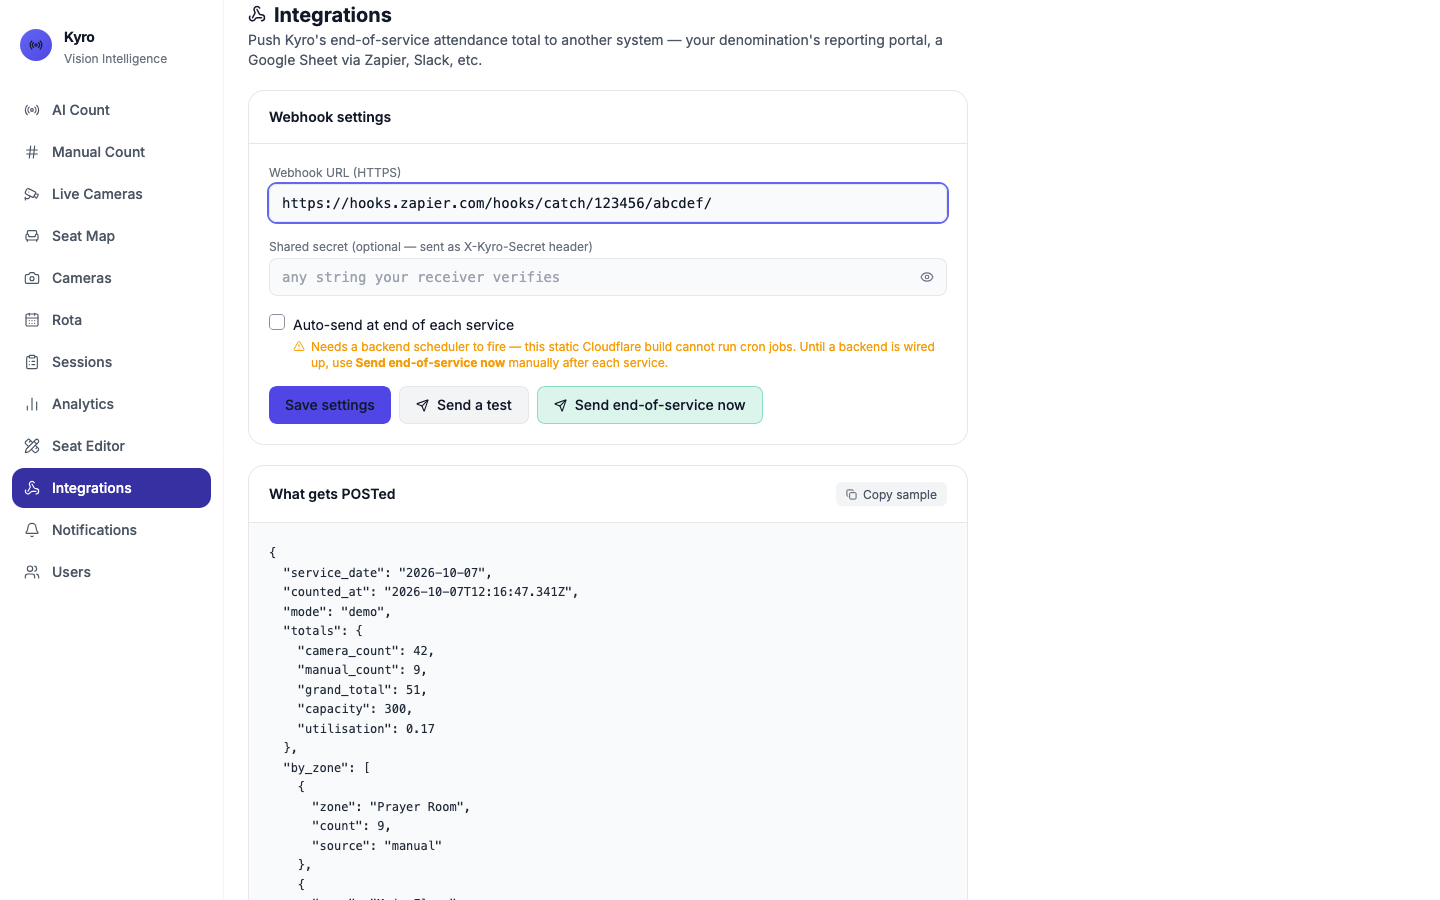This screenshot has width=1440, height=900.
Task: Focus the Webhook URL field
Action: [x=608, y=203]
